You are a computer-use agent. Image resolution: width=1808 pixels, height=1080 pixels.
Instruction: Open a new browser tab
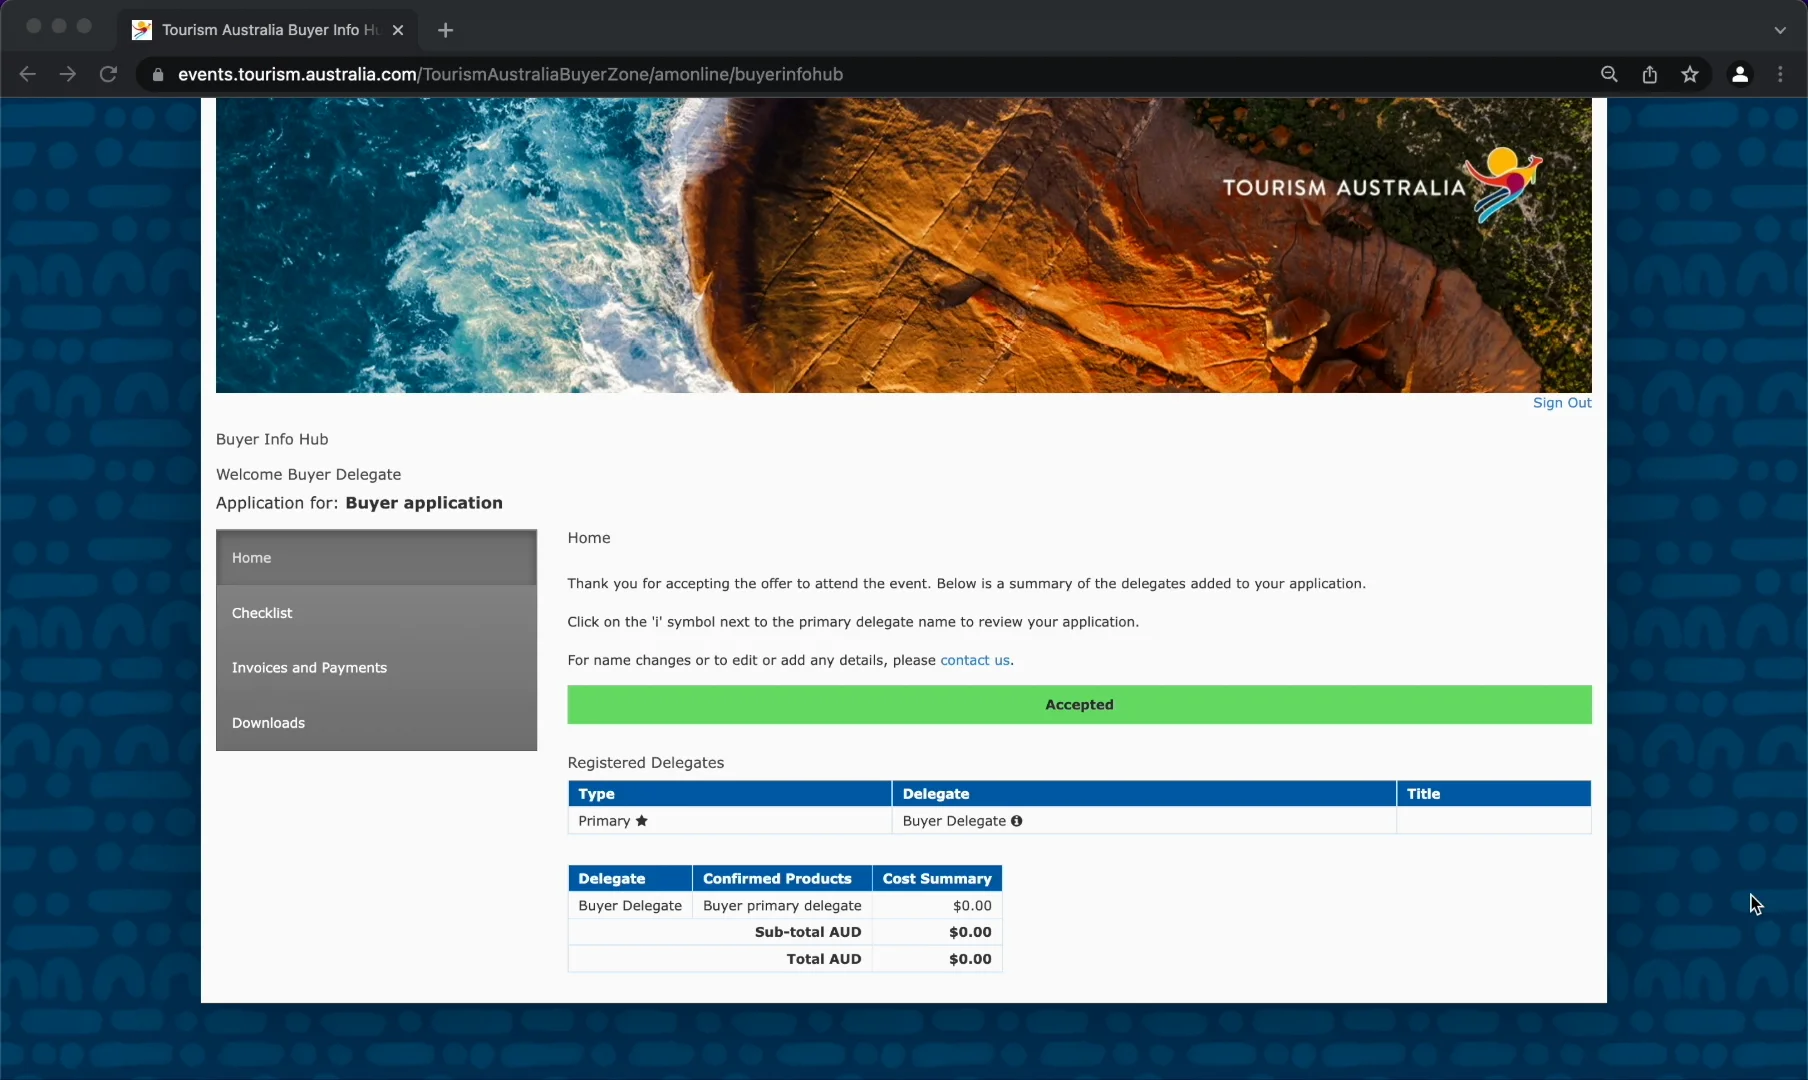click(x=446, y=30)
